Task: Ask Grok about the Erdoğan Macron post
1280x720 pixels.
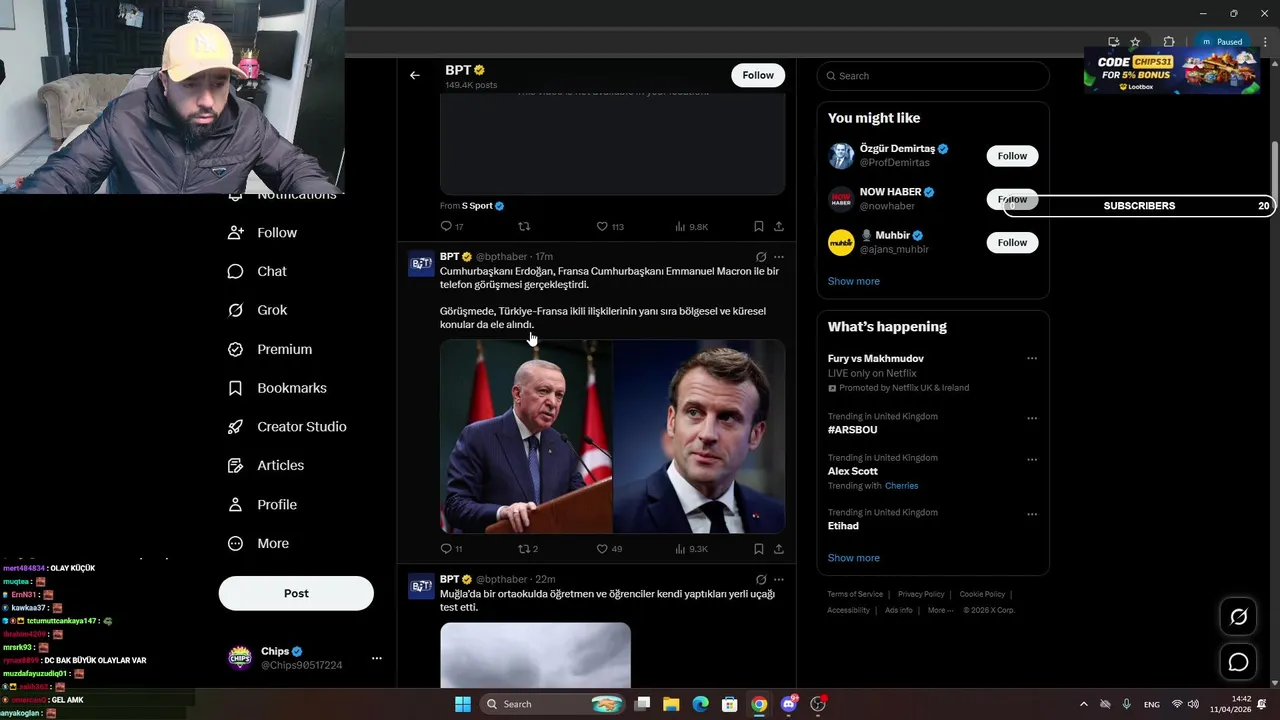Action: 761,257
